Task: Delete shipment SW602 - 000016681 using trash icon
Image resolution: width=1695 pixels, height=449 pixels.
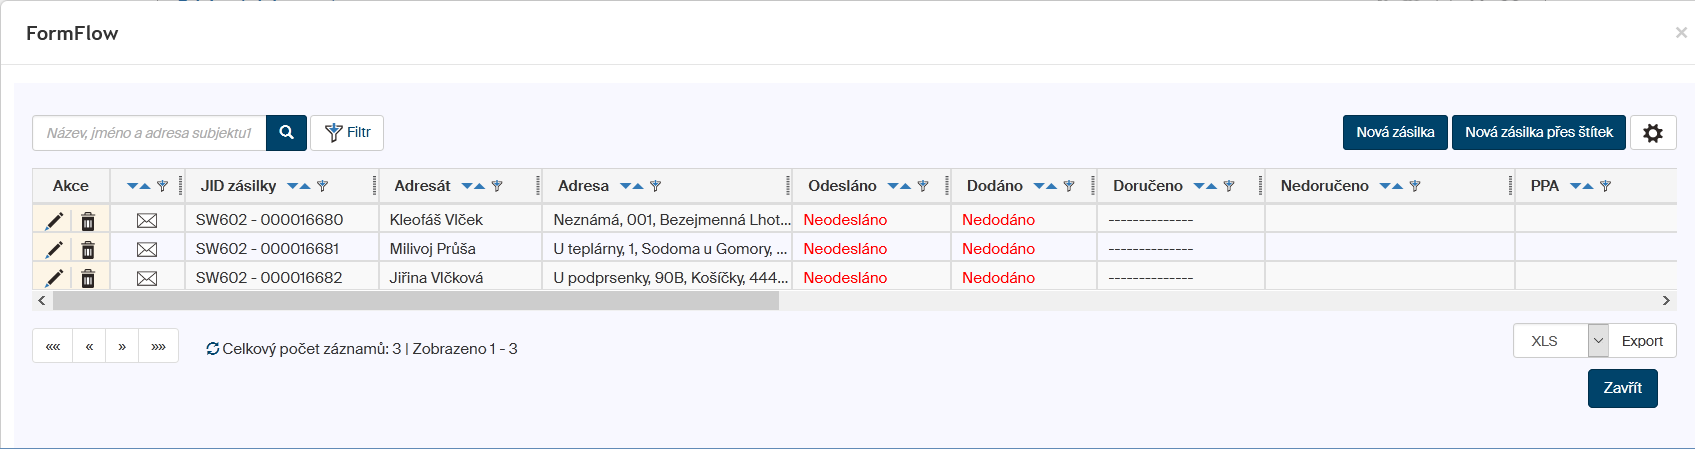Action: [88, 249]
